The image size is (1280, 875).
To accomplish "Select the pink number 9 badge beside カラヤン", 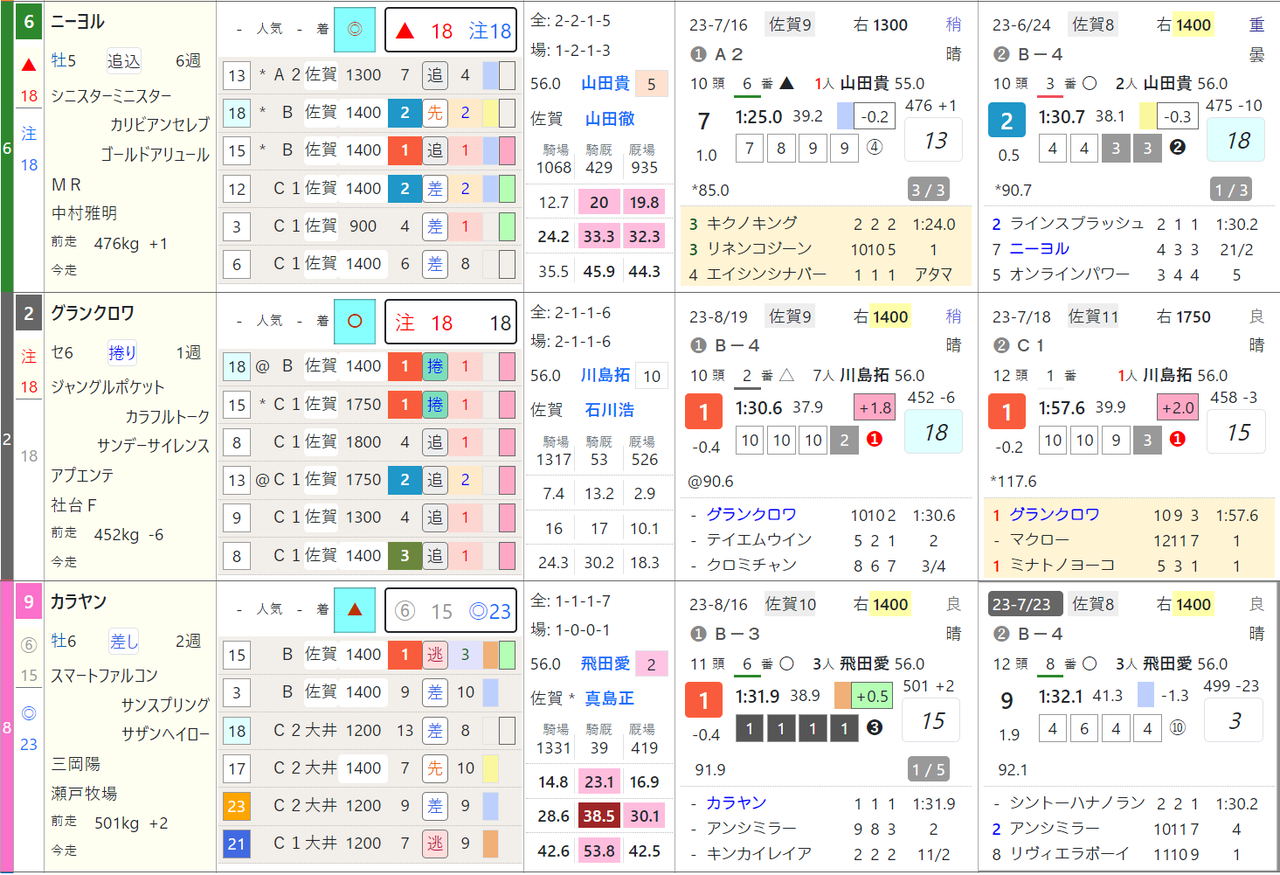I will [29, 602].
